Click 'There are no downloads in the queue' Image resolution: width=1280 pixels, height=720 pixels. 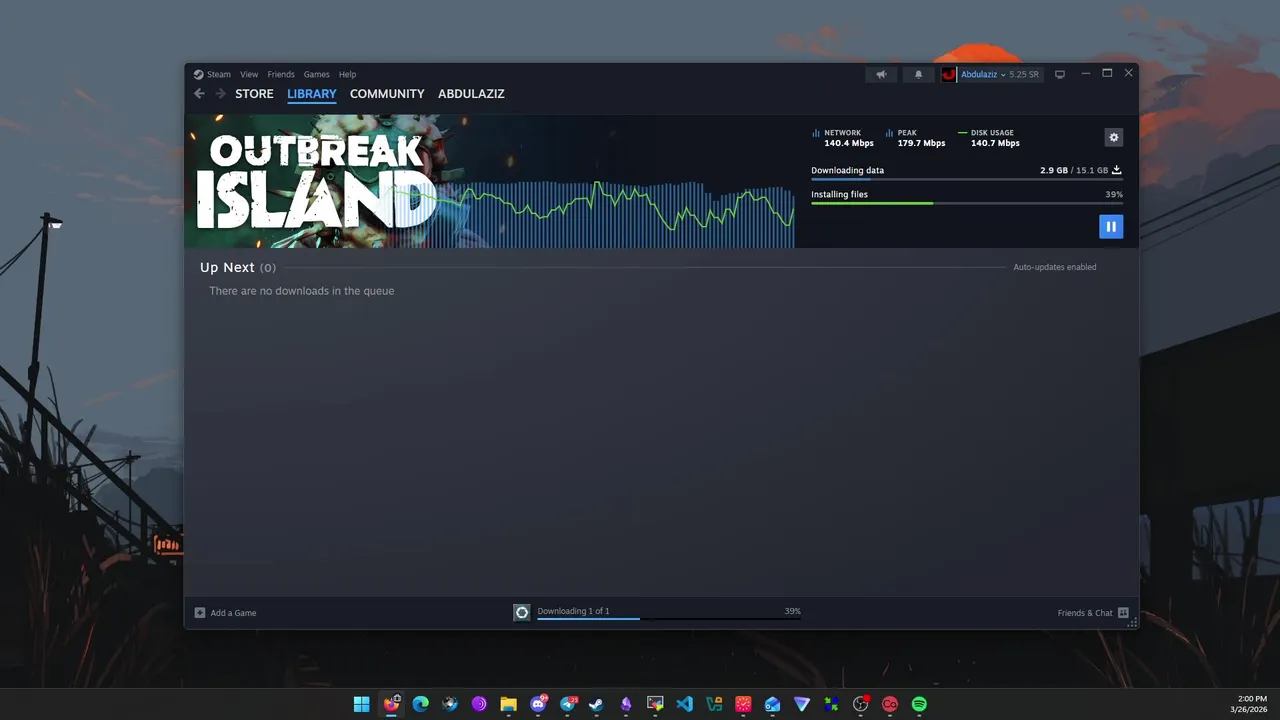click(302, 291)
